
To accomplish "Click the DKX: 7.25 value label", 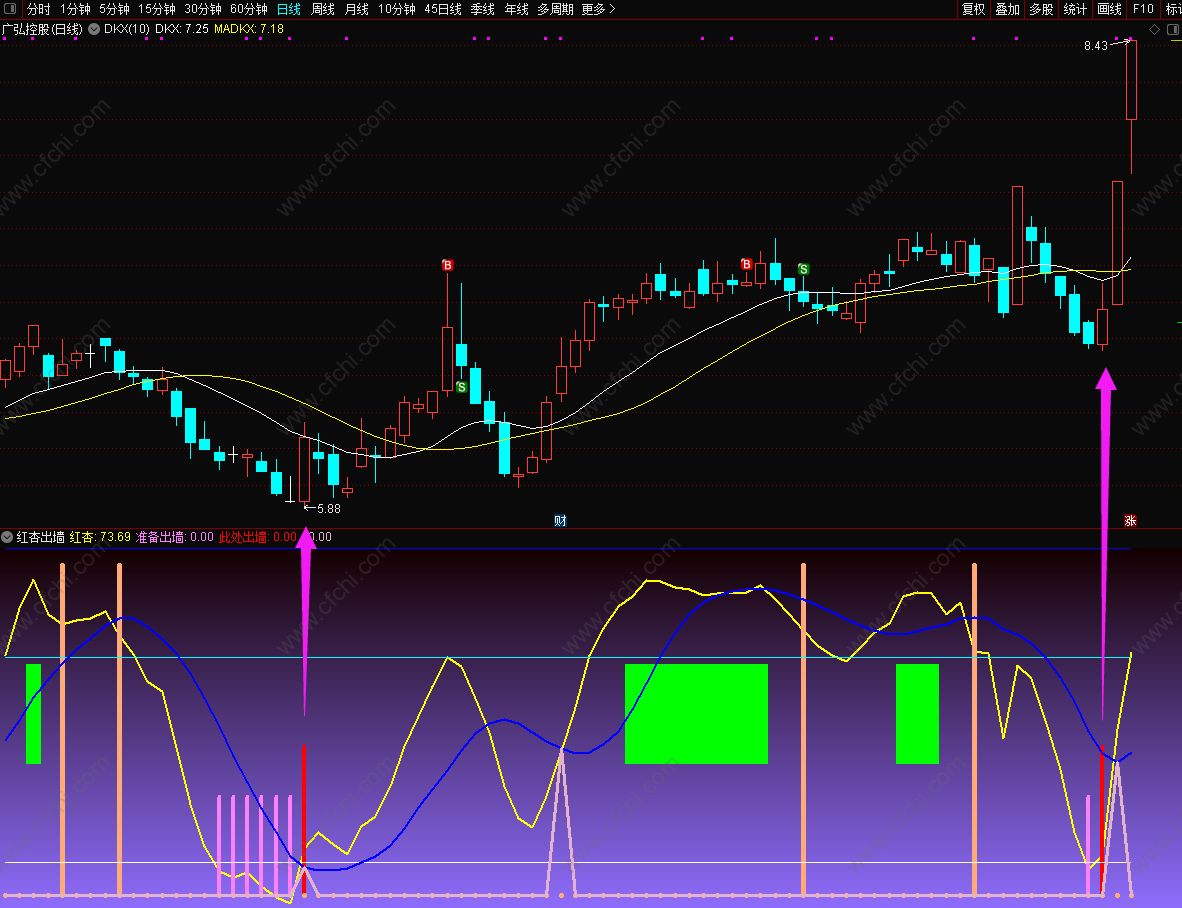I will click(182, 29).
